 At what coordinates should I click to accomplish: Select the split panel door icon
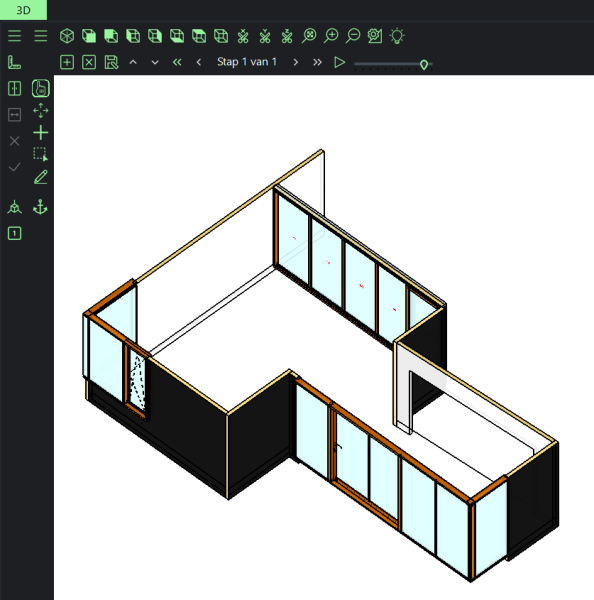click(x=15, y=89)
